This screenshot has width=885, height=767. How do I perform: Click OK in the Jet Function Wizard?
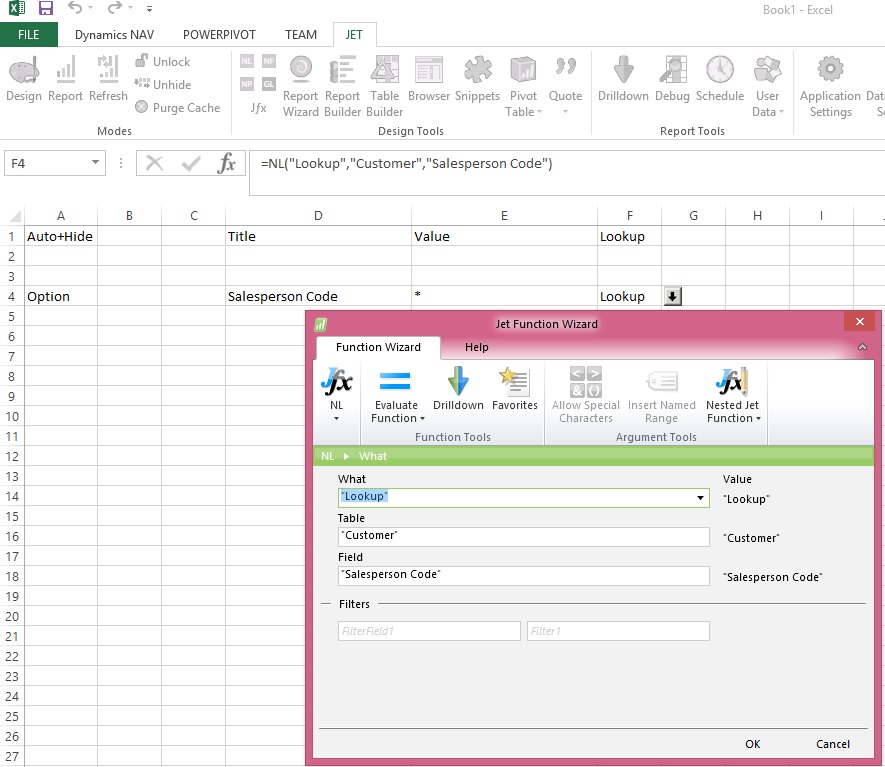(752, 744)
